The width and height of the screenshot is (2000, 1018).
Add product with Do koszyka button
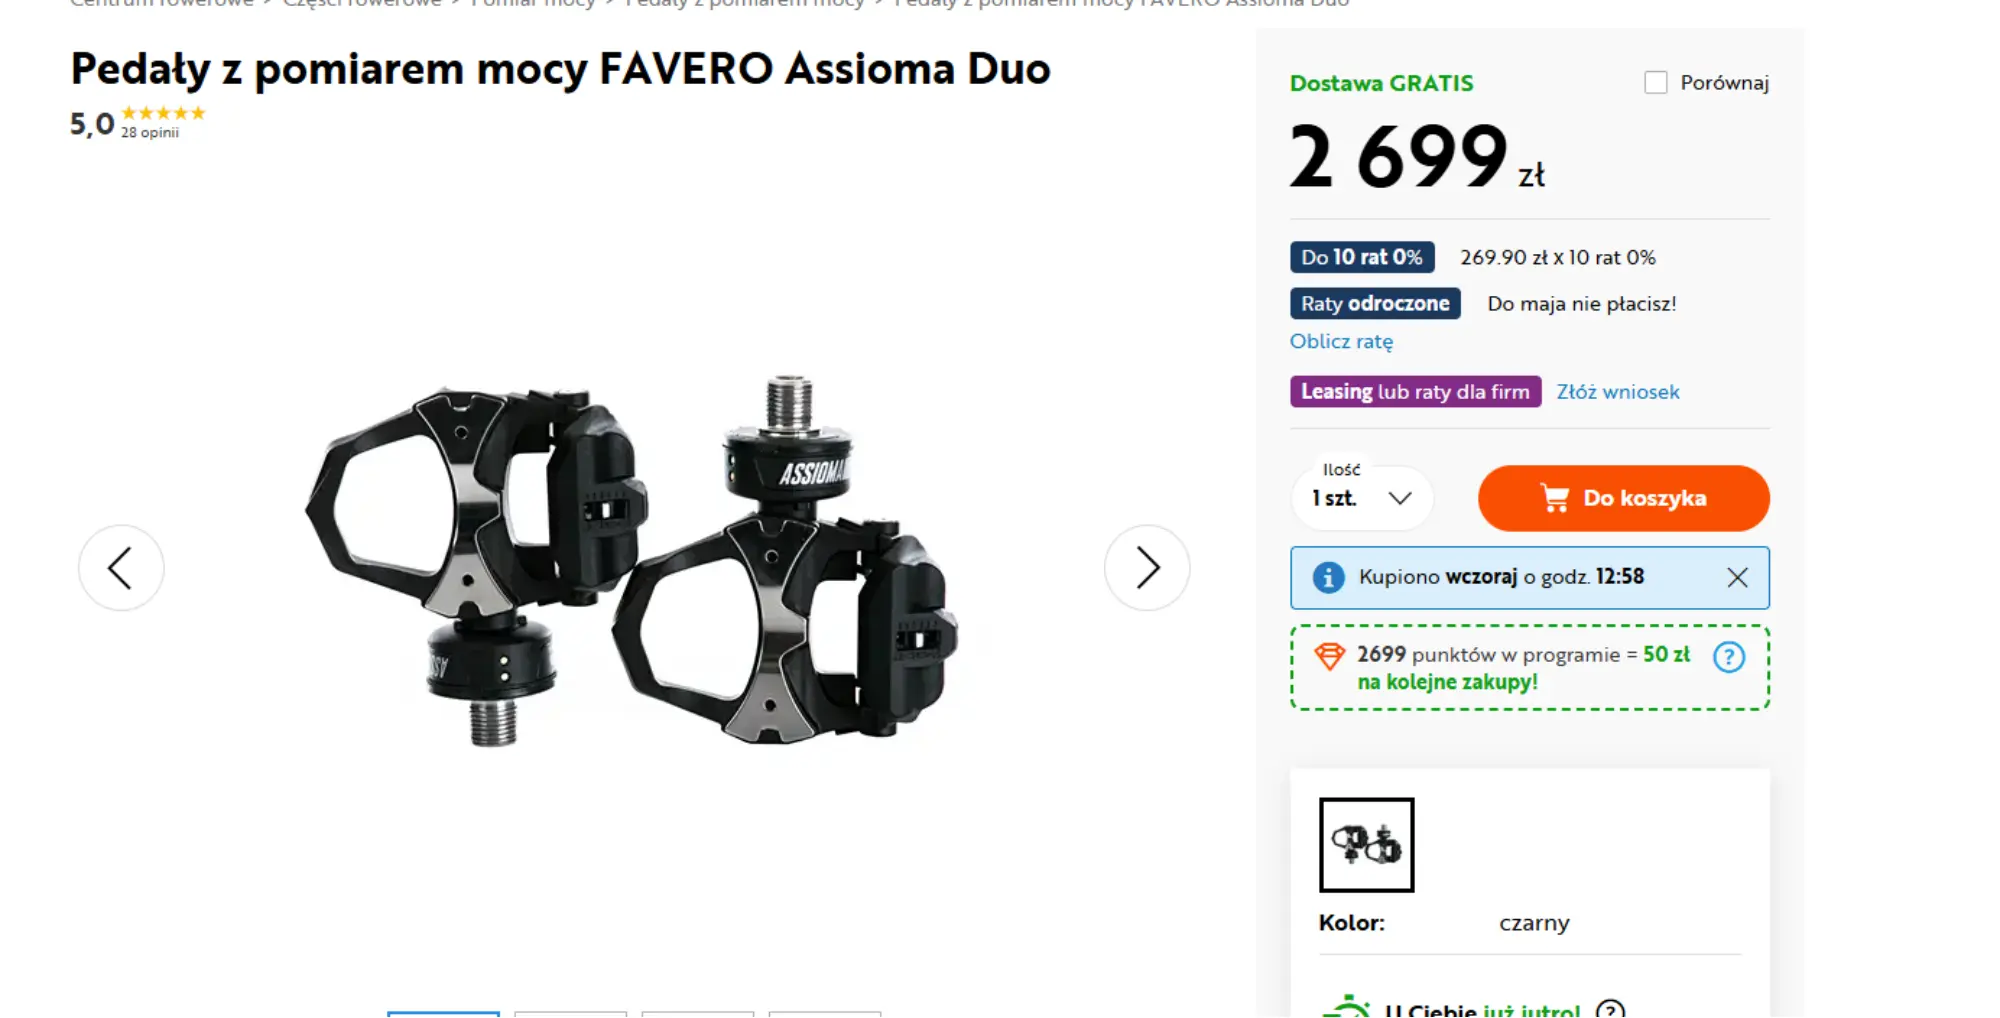tap(1624, 498)
